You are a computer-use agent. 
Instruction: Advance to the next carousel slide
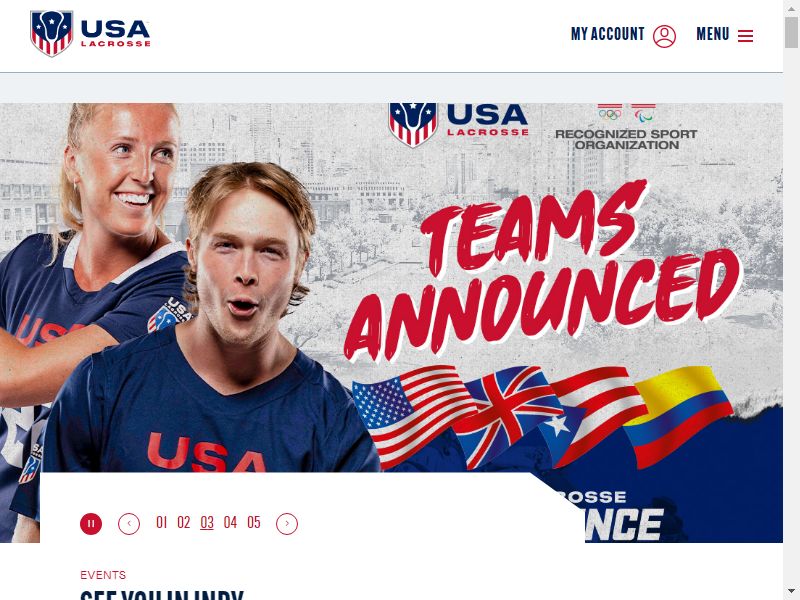point(287,524)
